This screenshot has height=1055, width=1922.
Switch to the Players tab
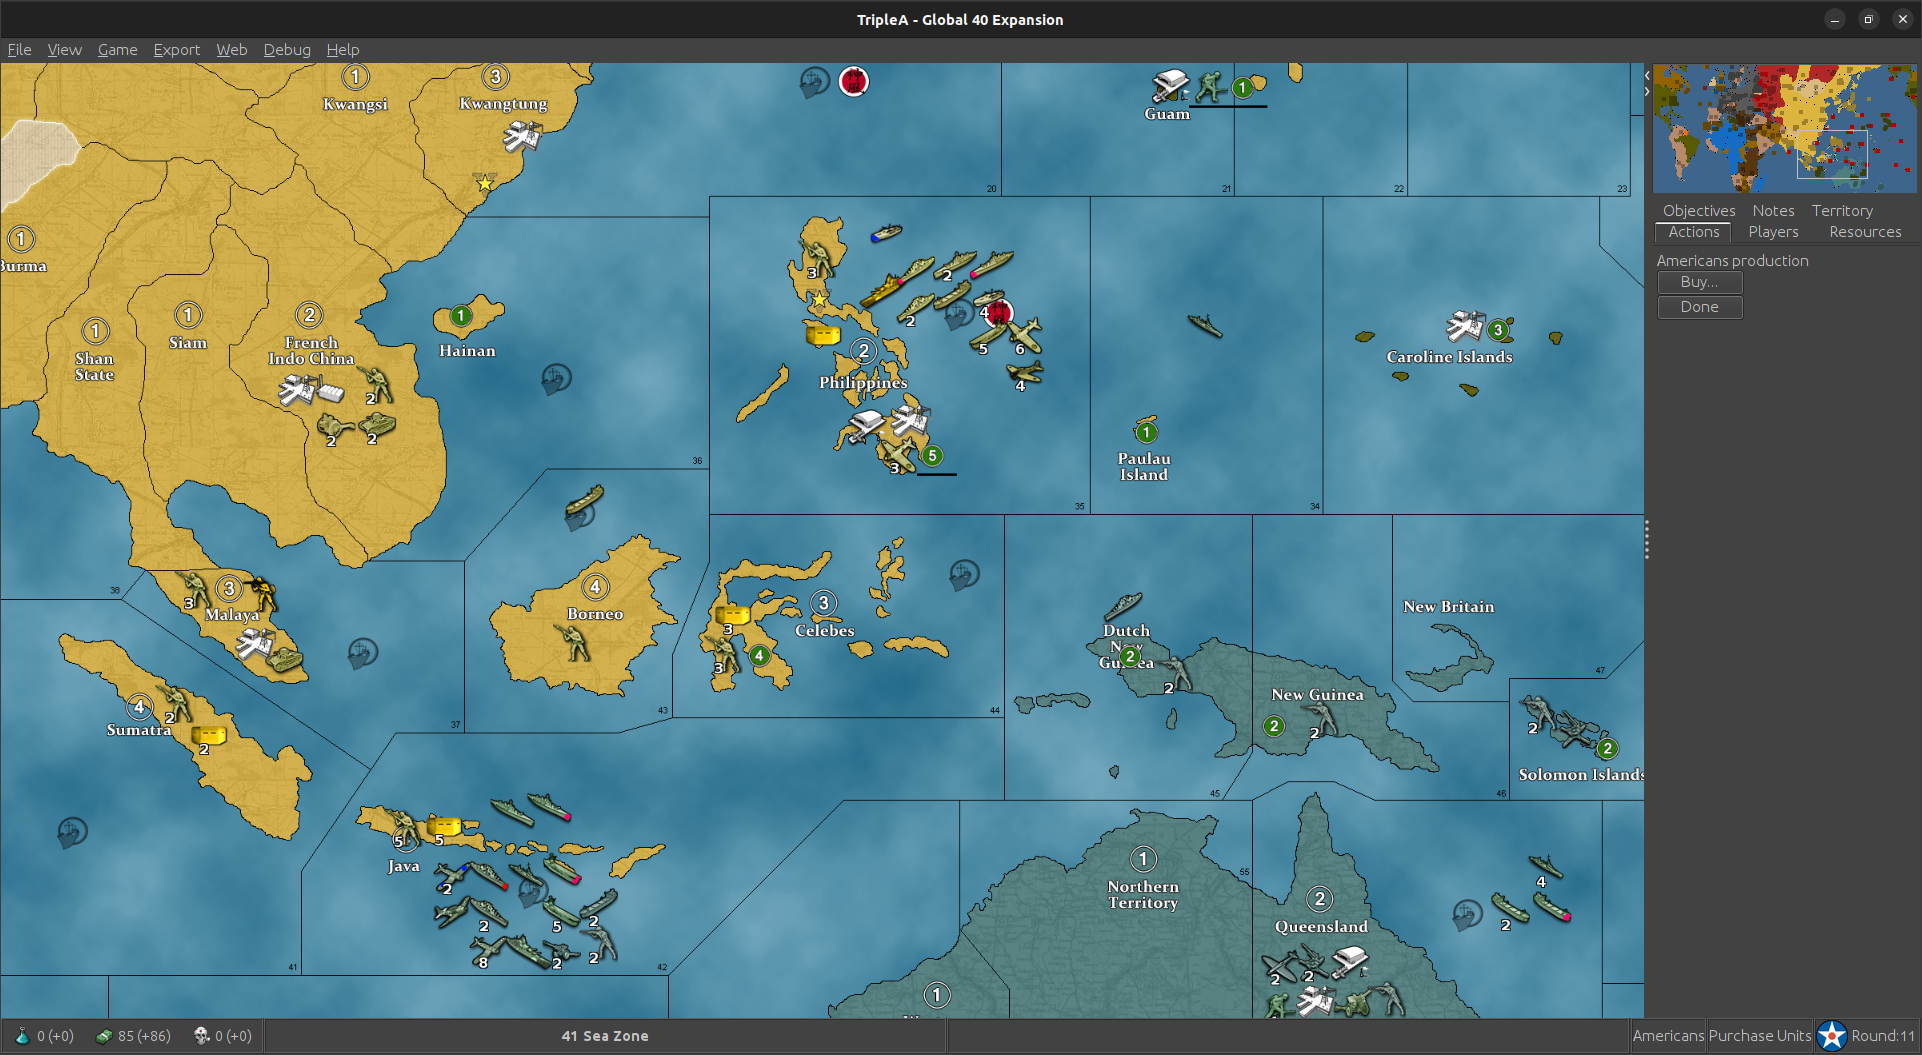point(1772,232)
